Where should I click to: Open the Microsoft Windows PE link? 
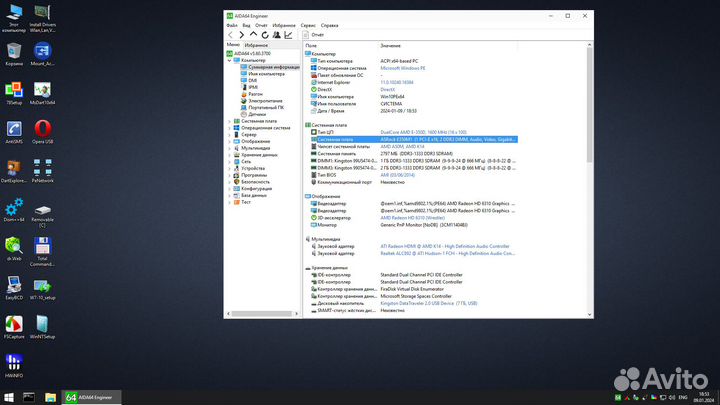[x=403, y=68]
